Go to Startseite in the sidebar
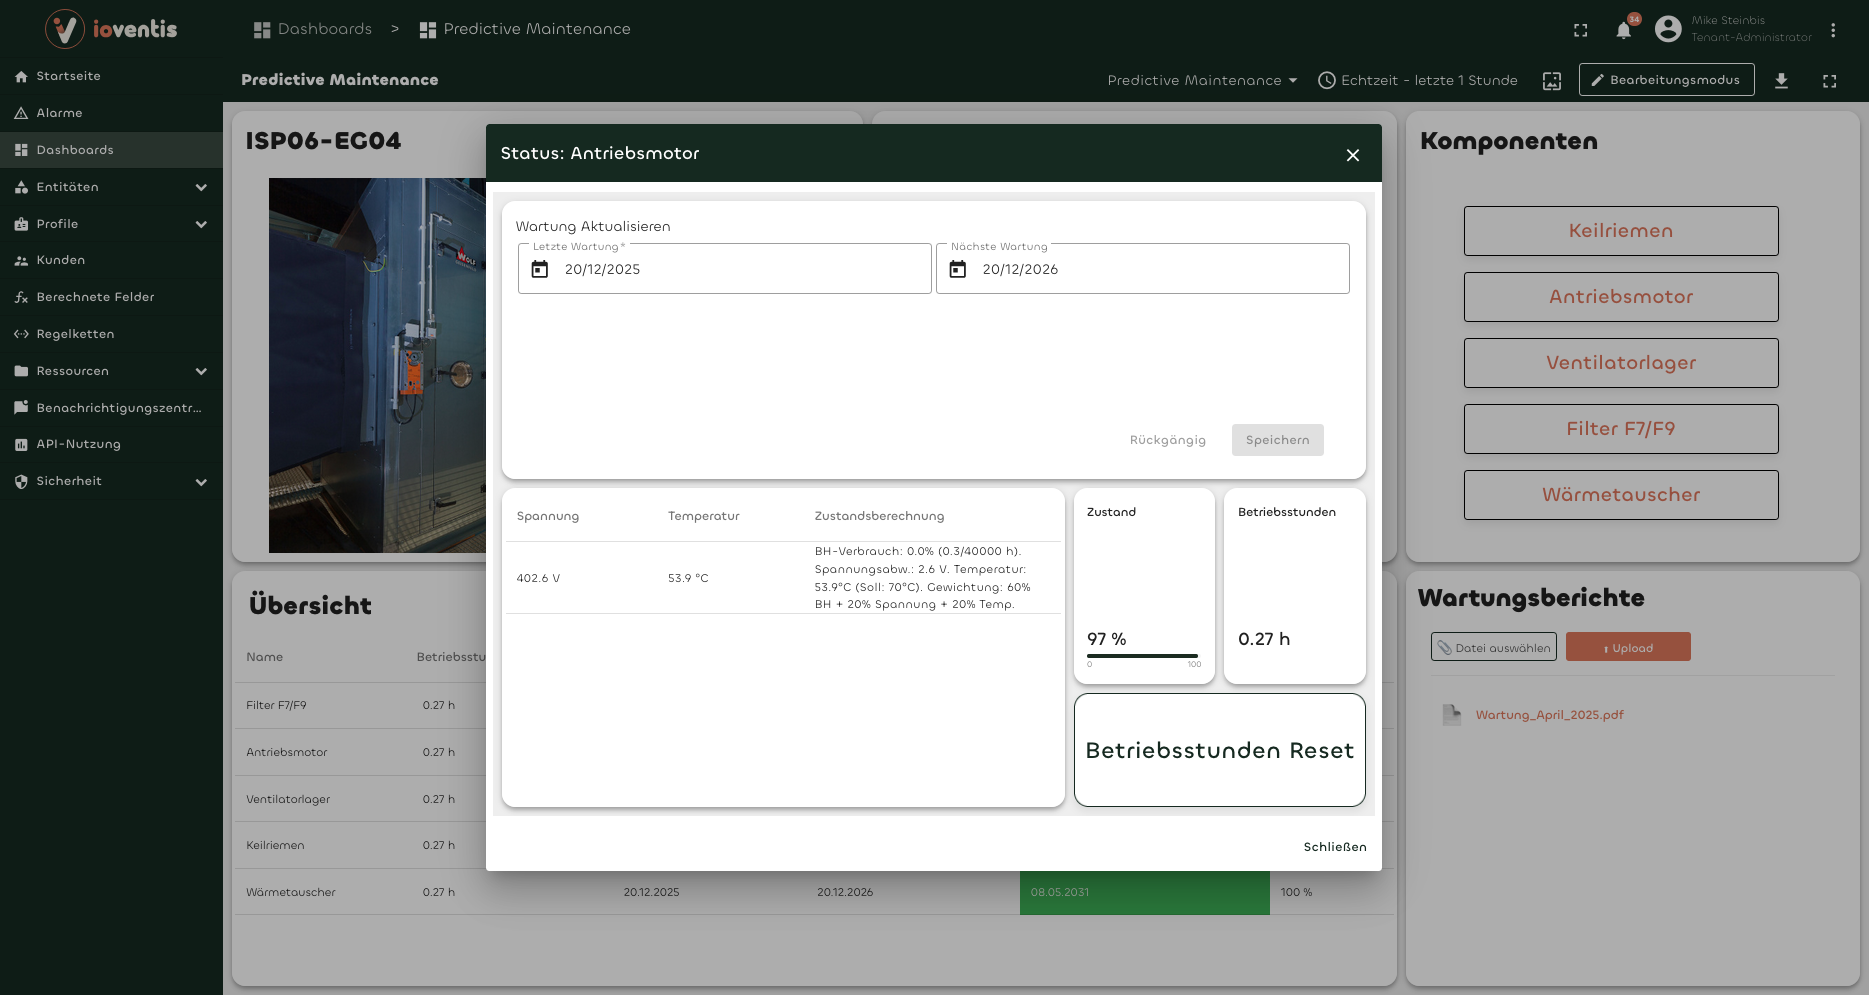The height and width of the screenshot is (995, 1869). pos(67,76)
